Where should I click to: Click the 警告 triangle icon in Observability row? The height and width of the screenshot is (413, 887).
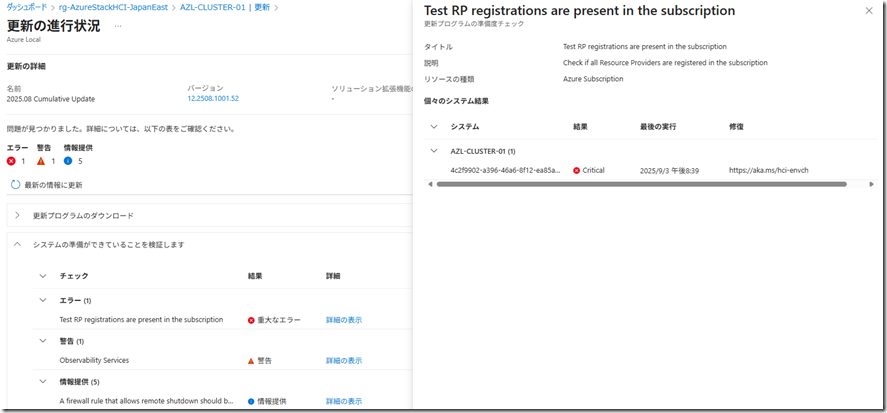point(251,360)
